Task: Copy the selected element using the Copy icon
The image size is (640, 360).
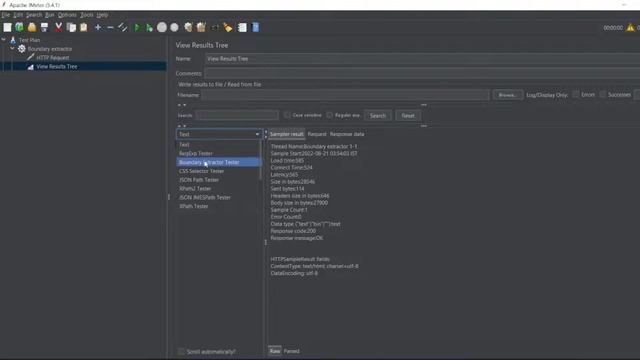Action: coord(71,27)
